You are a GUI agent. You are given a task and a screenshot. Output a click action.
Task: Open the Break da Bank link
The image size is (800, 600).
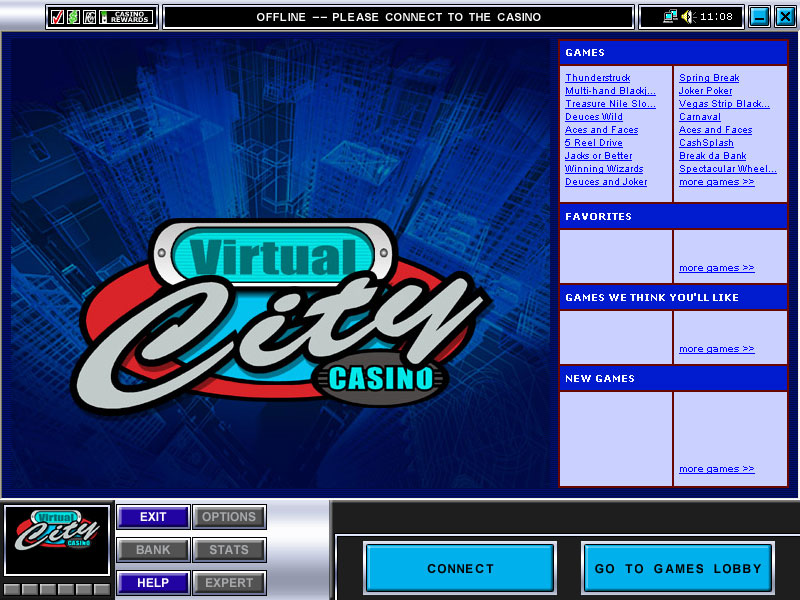(x=712, y=156)
